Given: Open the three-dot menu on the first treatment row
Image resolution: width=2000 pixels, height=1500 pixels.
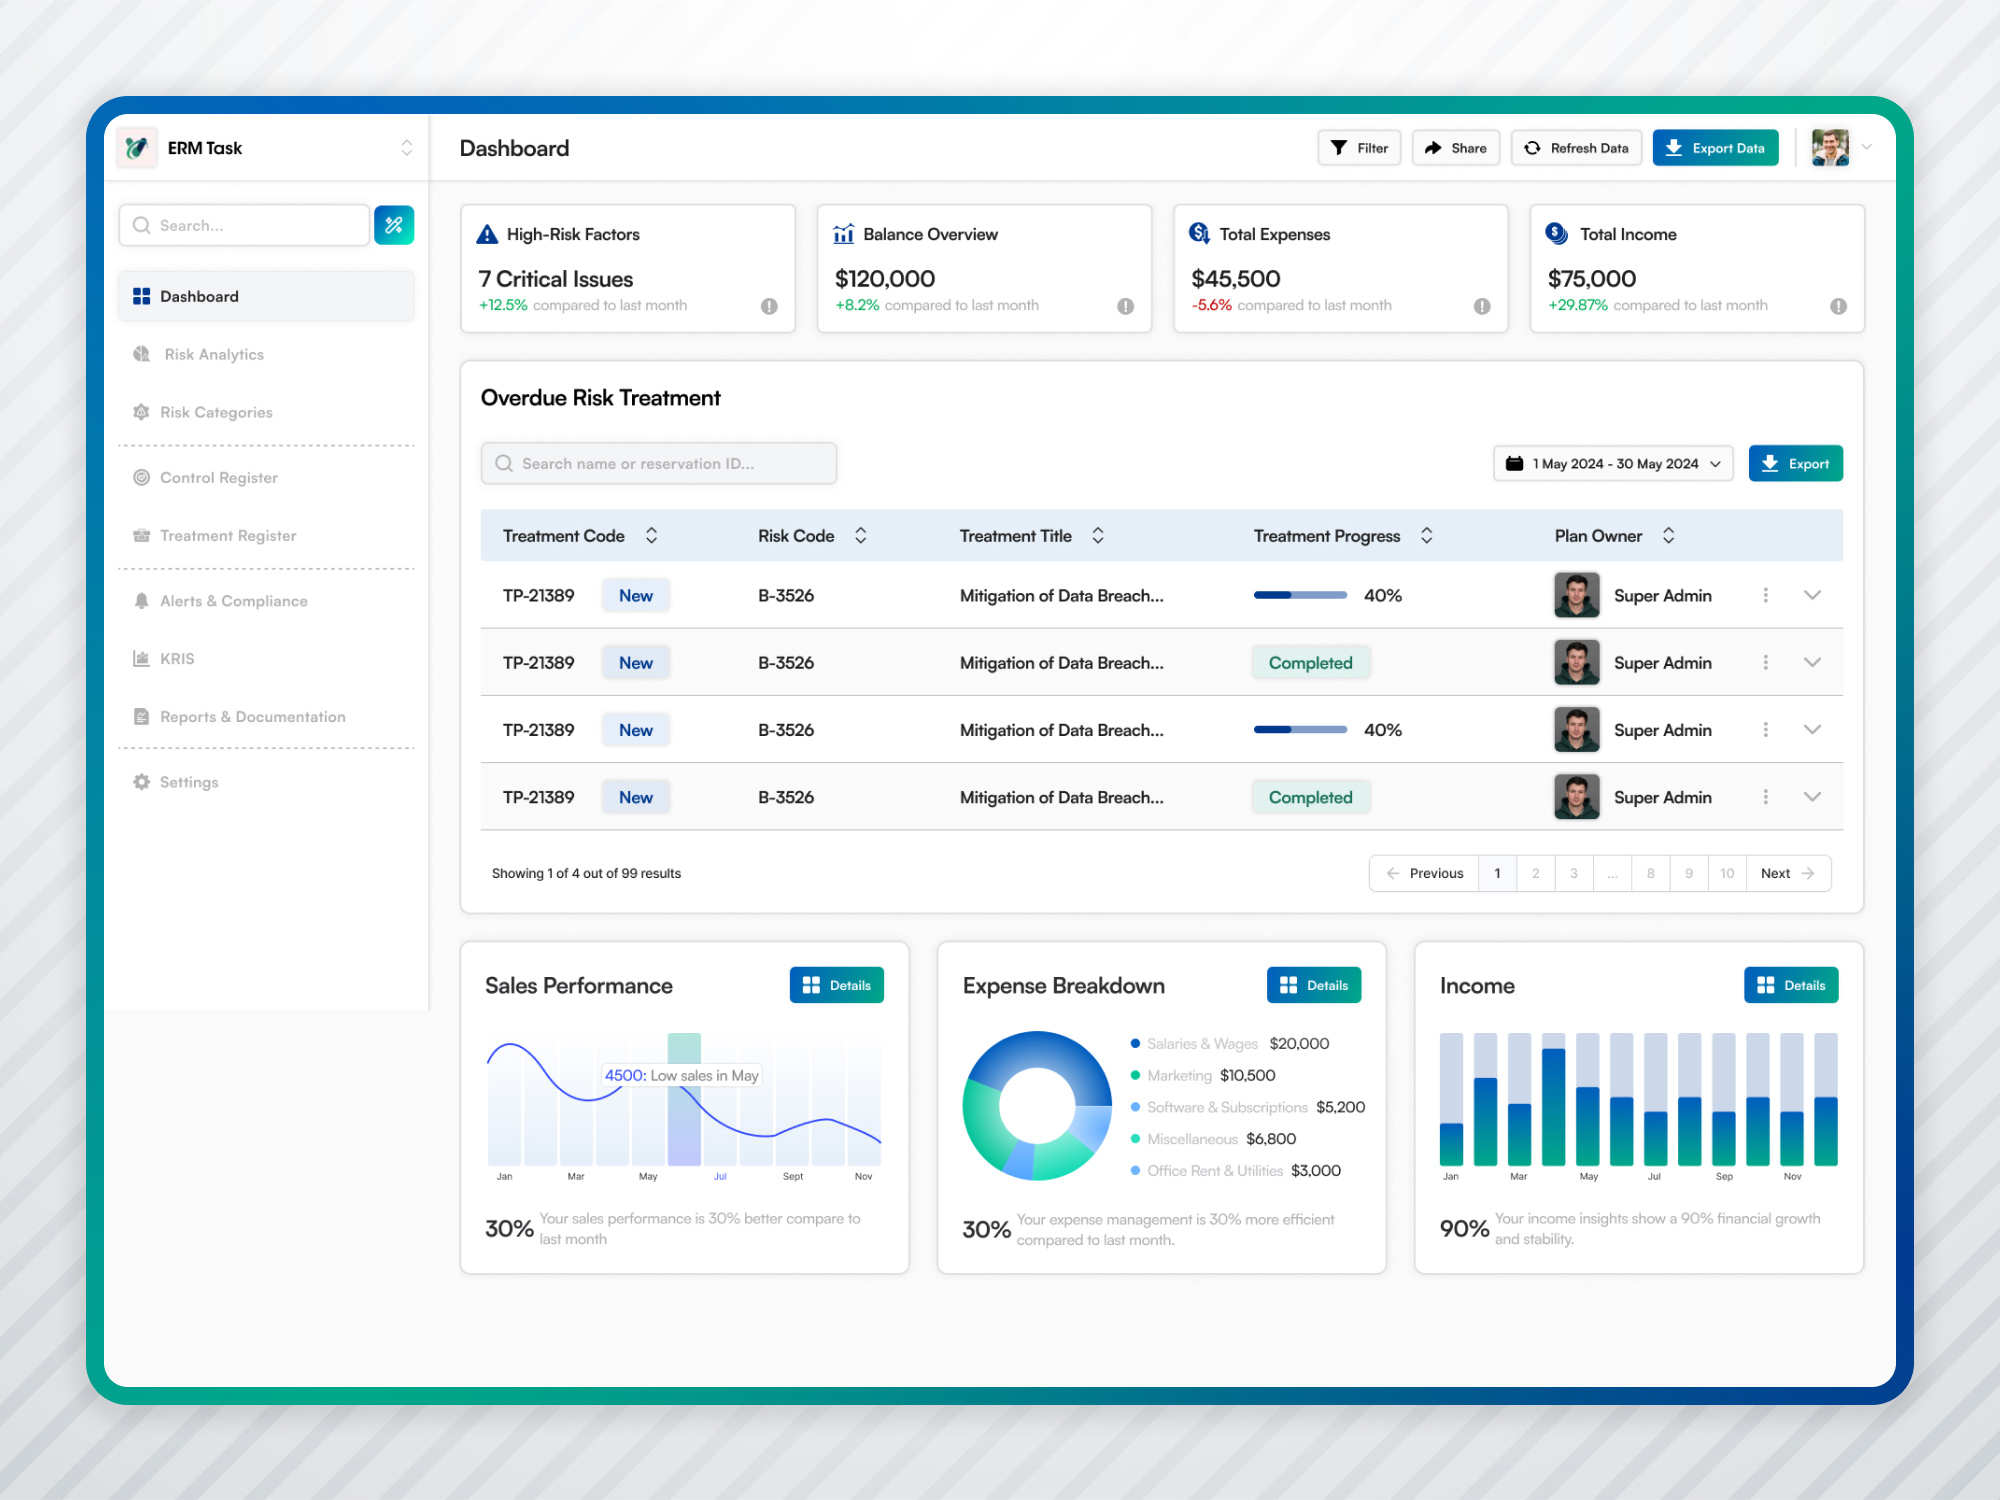Looking at the screenshot, I should click(x=1766, y=595).
